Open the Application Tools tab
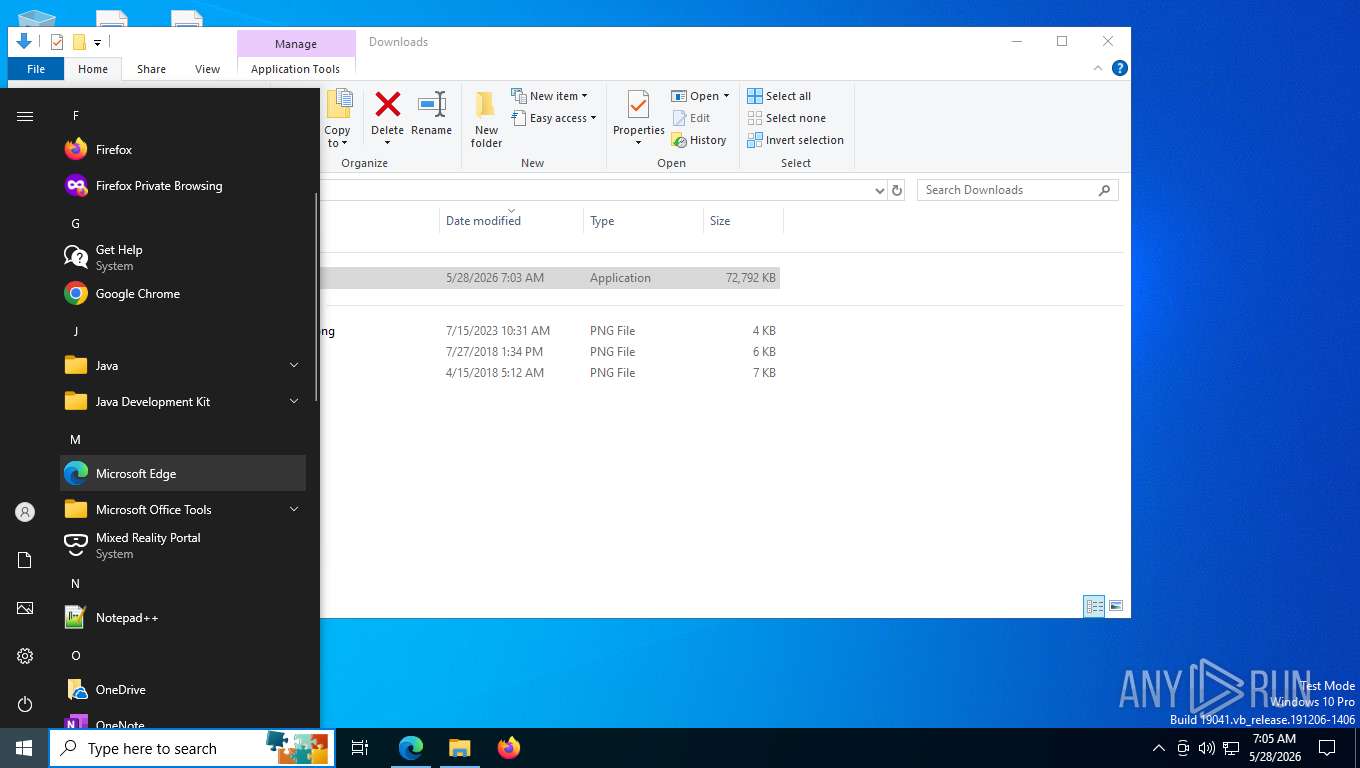 pyautogui.click(x=295, y=69)
